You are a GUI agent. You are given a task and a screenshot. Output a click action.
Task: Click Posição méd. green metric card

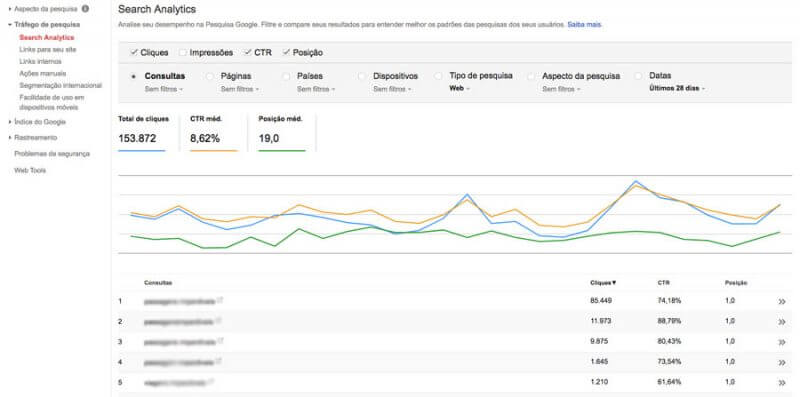[x=282, y=132]
